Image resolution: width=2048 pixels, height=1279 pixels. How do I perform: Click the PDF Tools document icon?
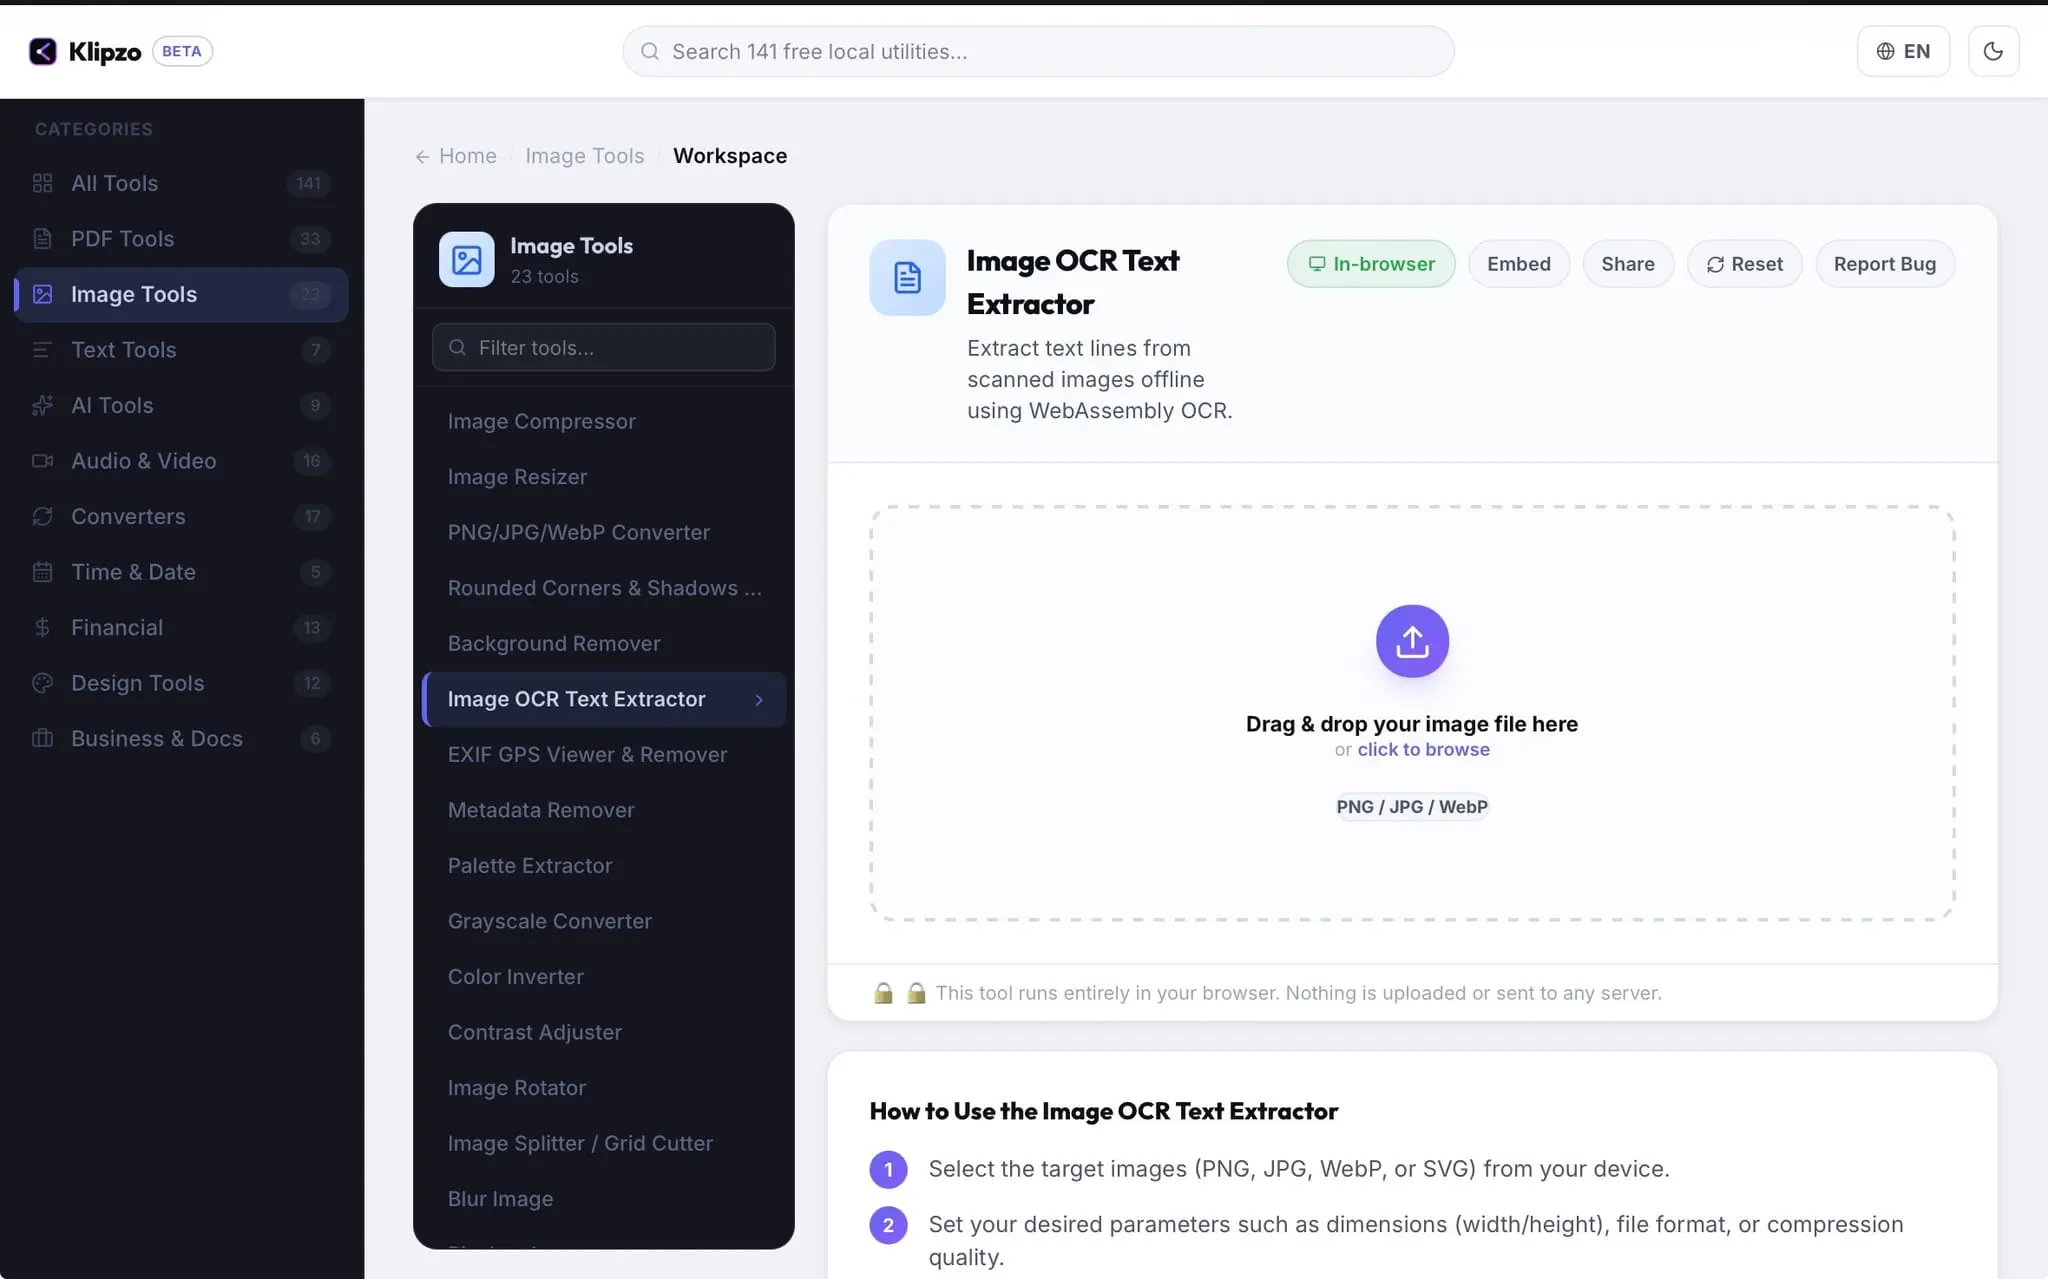pos(42,239)
